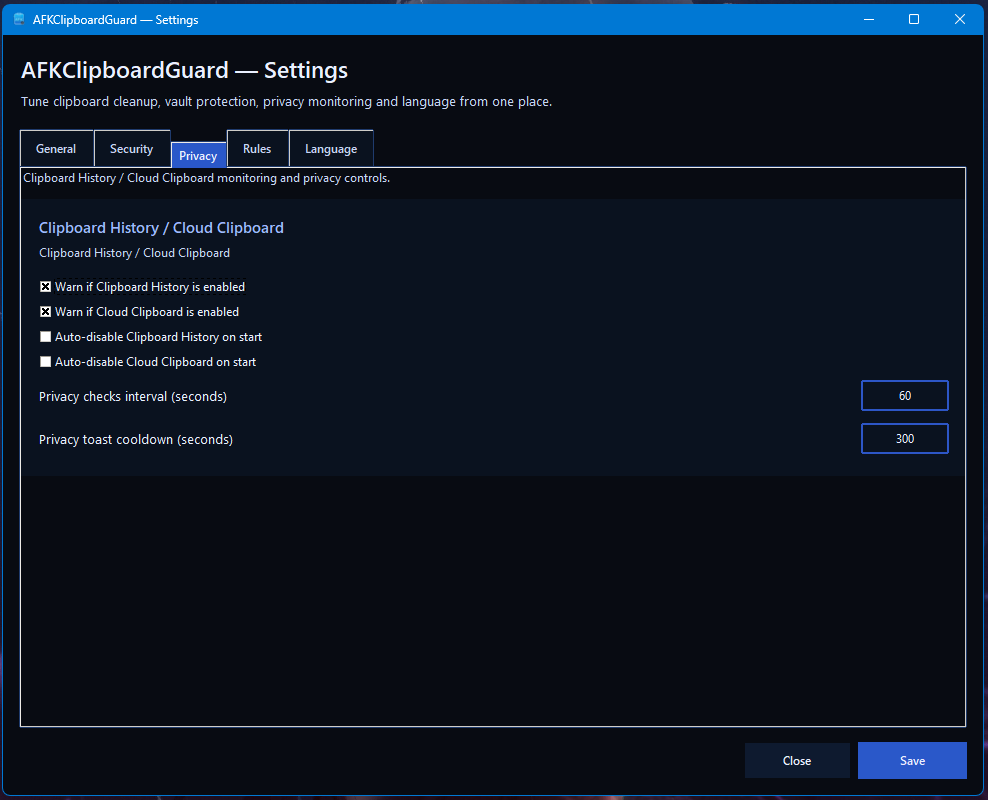Check Auto-disable Cloud Clipboard on start
Image resolution: width=988 pixels, height=800 pixels.
pos(45,362)
